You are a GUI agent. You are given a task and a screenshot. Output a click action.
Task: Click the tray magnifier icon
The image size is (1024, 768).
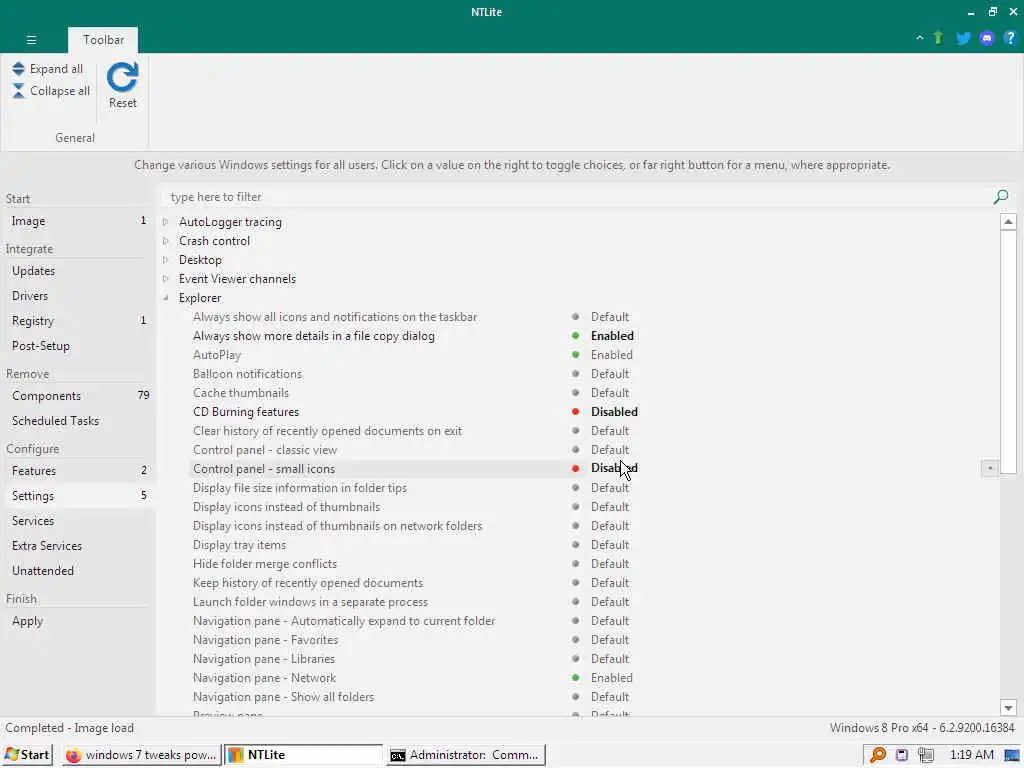coord(878,755)
